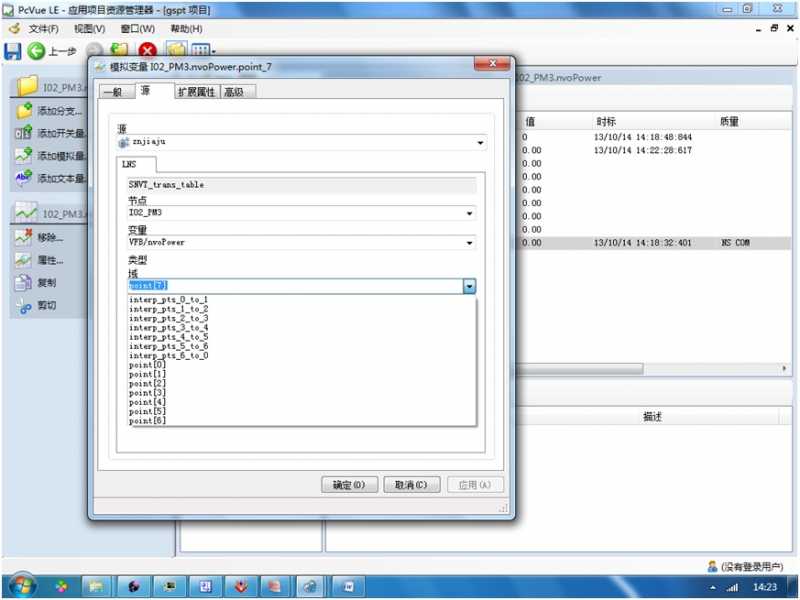800x600 pixels.
Task: Expand the znjiaju source dropdown
Action: [480, 142]
